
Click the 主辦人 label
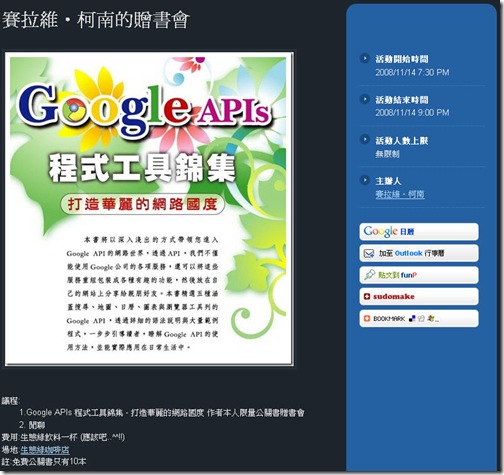[388, 181]
